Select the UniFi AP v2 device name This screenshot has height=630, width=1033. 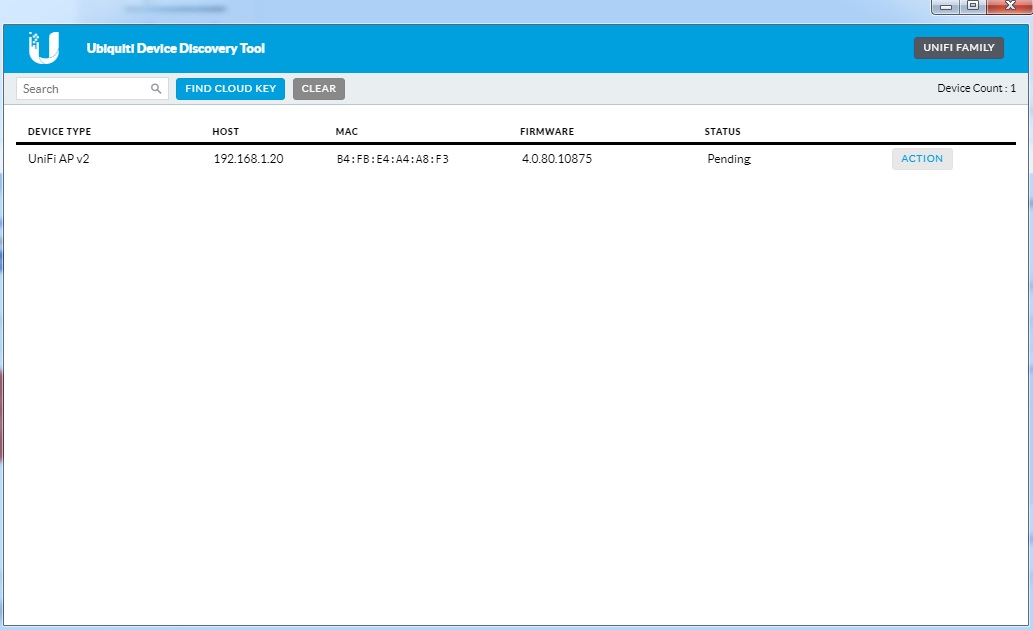point(59,159)
